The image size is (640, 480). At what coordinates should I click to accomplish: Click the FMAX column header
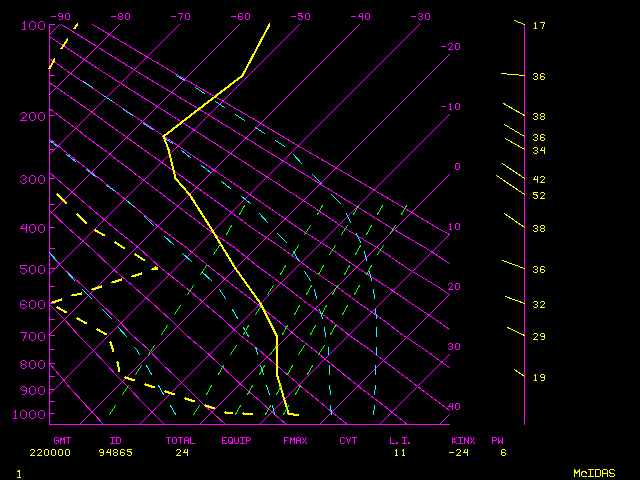pos(294,440)
